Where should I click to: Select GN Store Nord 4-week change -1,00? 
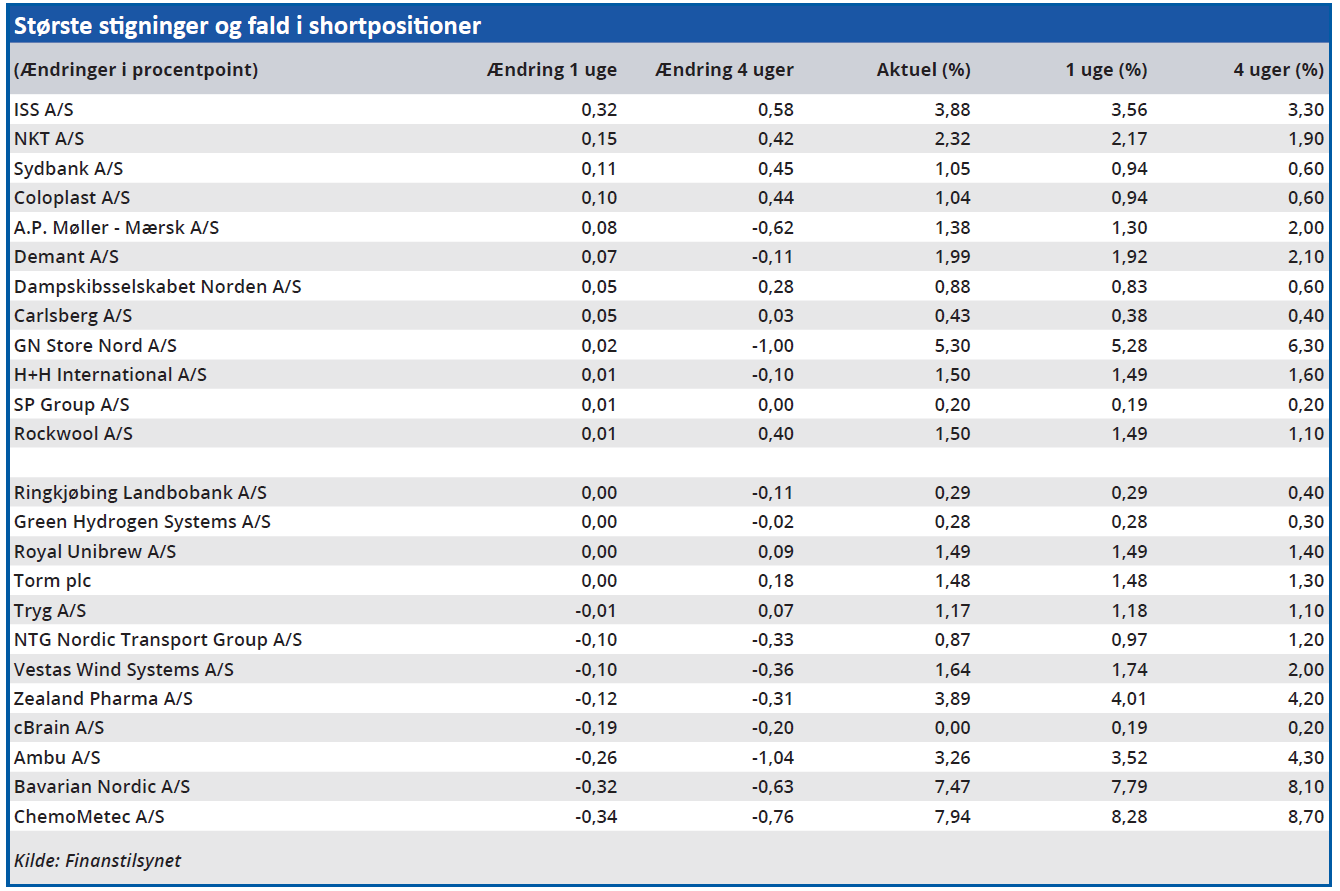(x=773, y=345)
